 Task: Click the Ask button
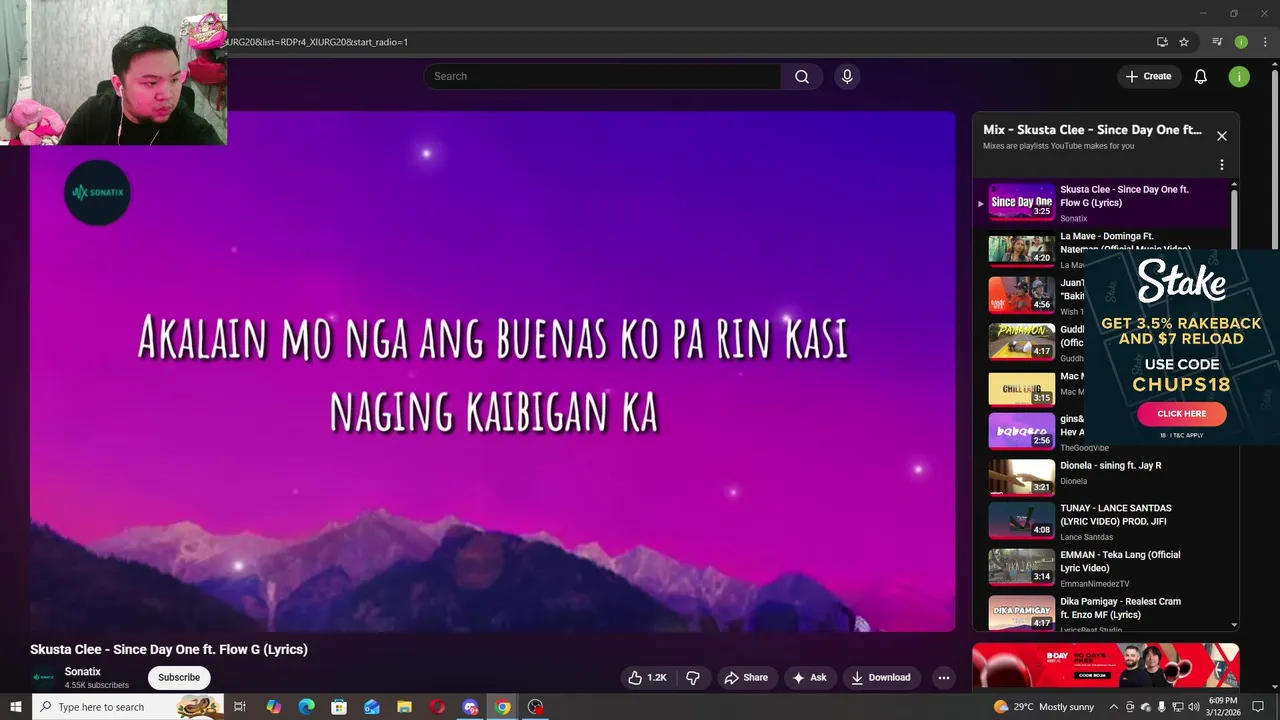809,678
